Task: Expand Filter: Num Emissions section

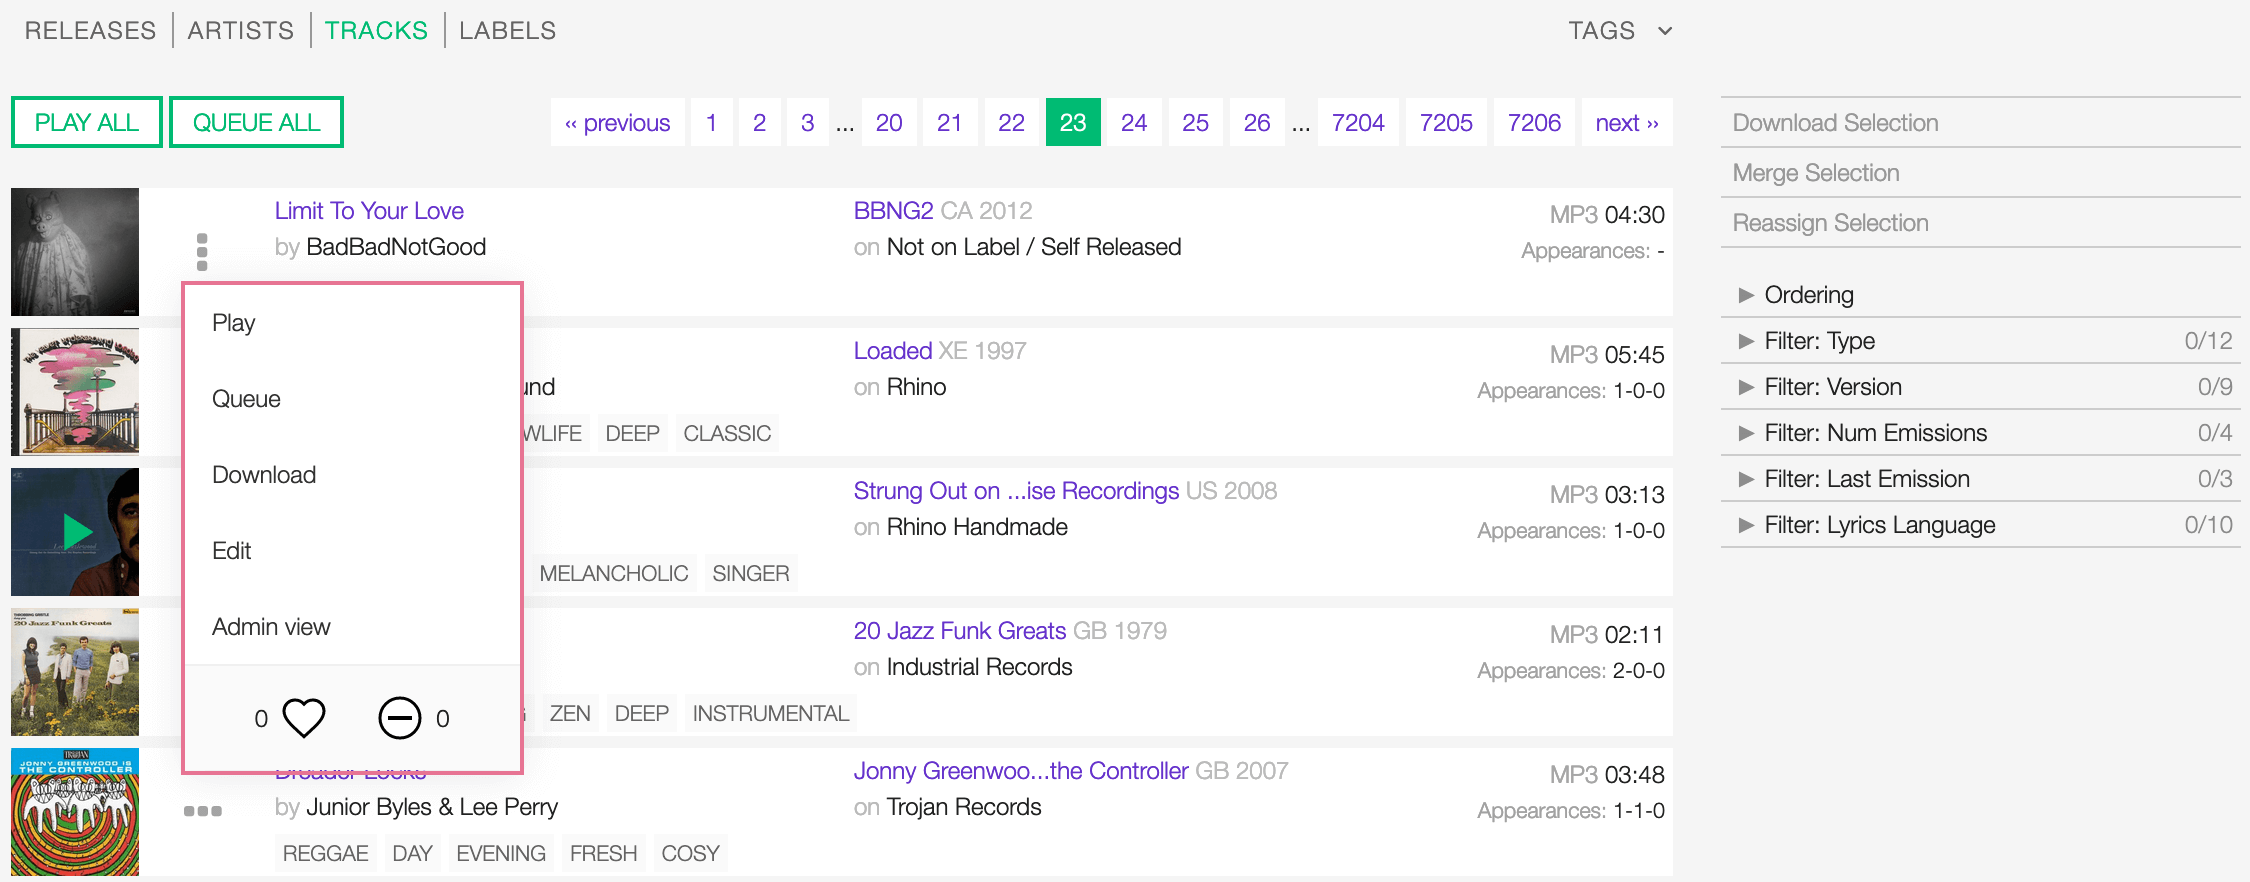Action: pos(1980,433)
